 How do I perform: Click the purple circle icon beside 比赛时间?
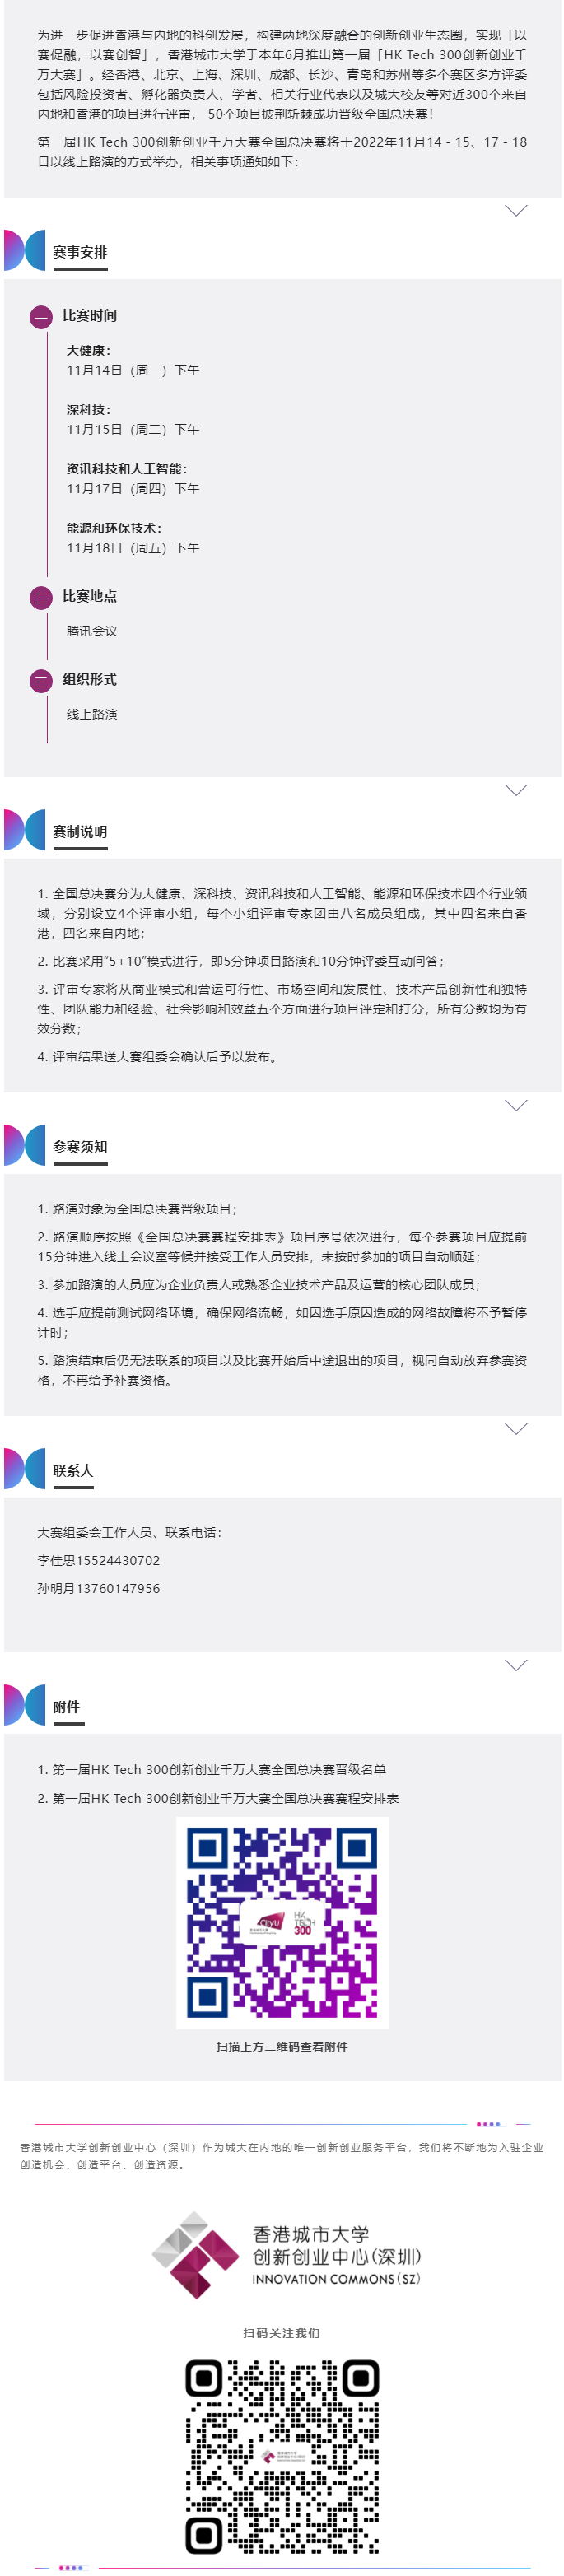(x=41, y=318)
